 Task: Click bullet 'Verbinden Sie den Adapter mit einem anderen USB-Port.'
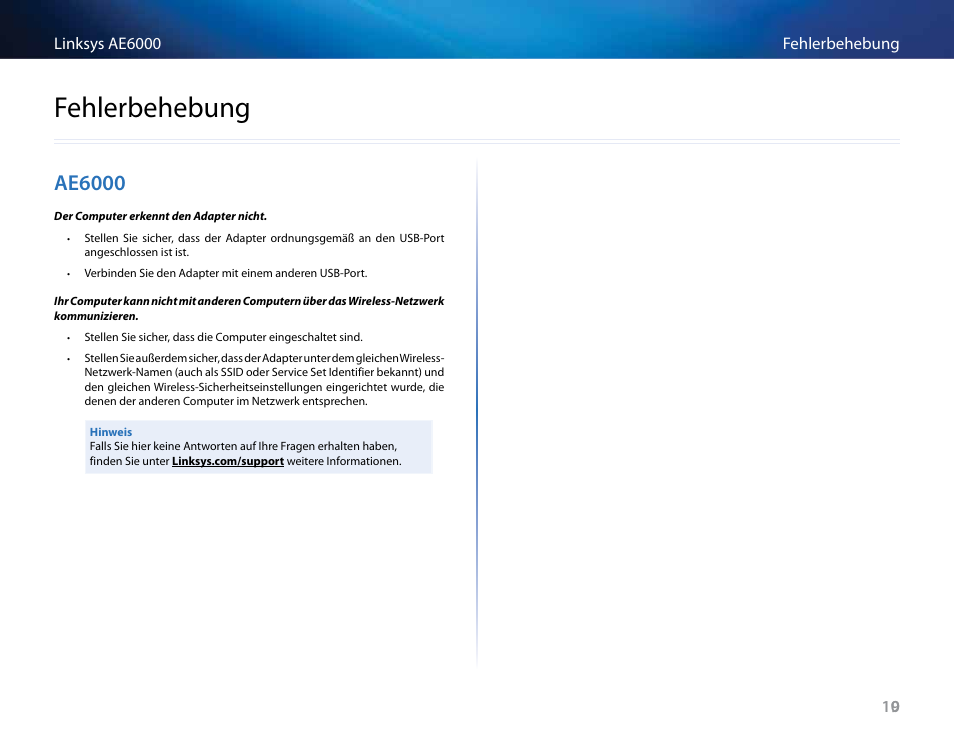click(x=225, y=273)
